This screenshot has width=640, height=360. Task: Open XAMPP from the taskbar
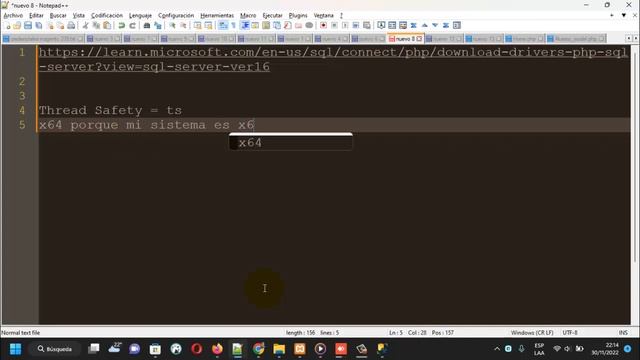pyautogui.click(x=300, y=349)
